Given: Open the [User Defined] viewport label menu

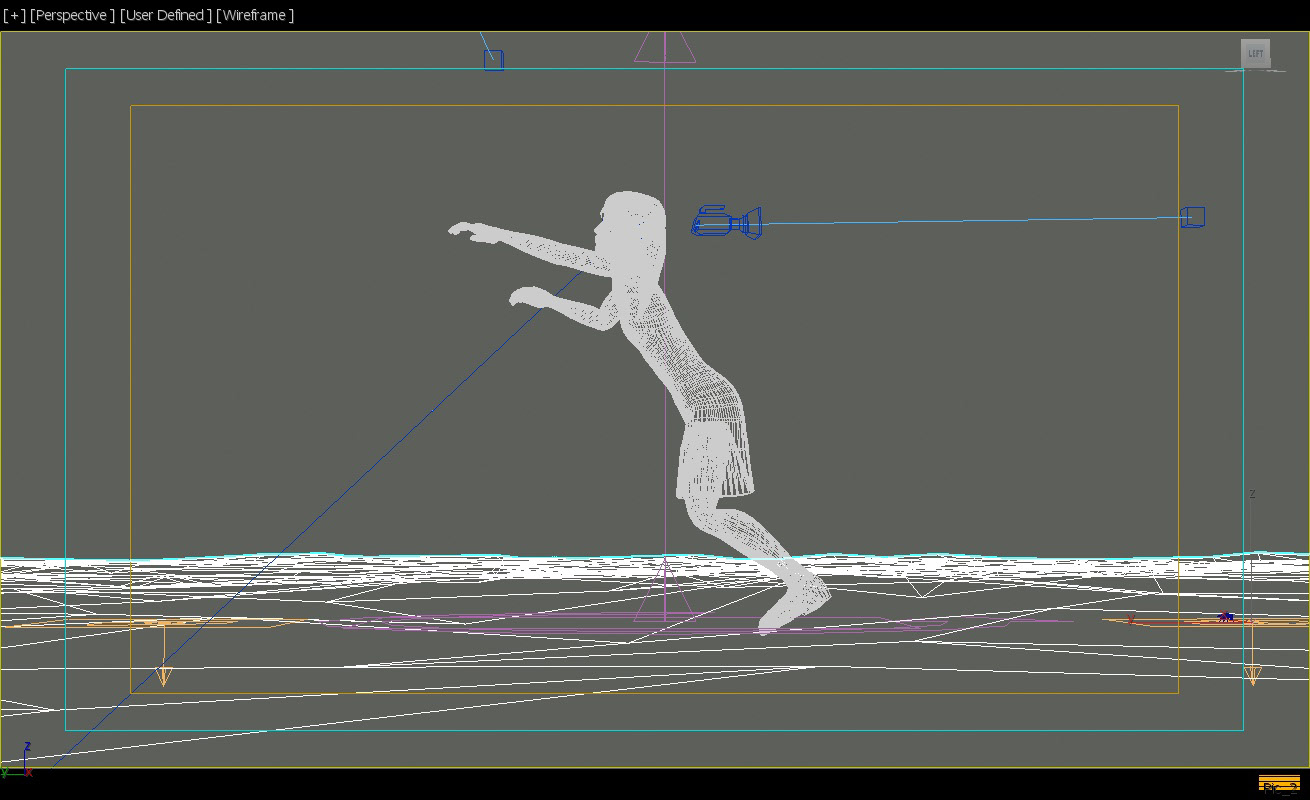Looking at the screenshot, I should click(165, 15).
